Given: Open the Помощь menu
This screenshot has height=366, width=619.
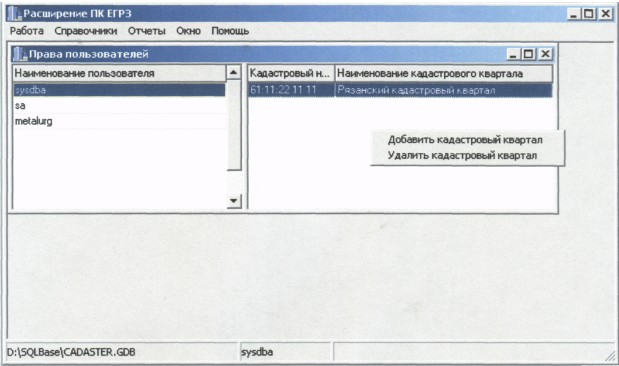Looking at the screenshot, I should [230, 31].
